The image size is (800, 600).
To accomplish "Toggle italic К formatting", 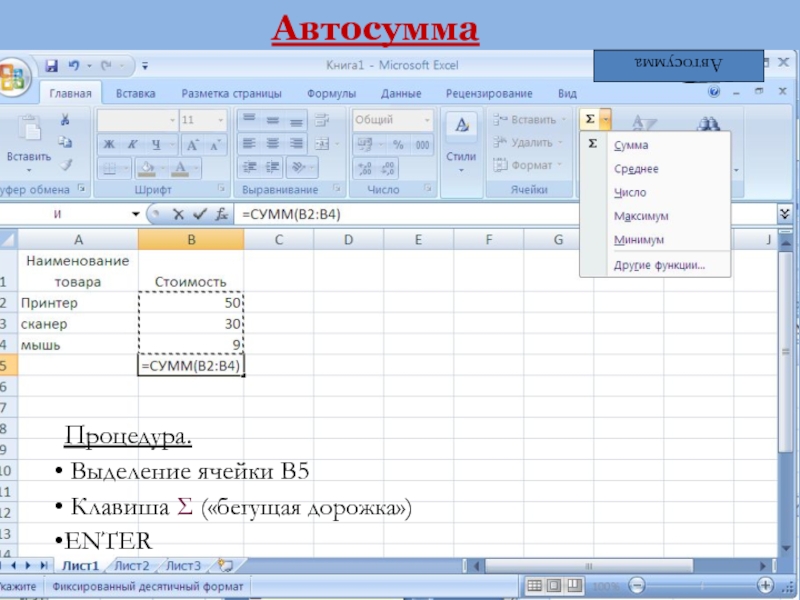I will pyautogui.click(x=132, y=144).
